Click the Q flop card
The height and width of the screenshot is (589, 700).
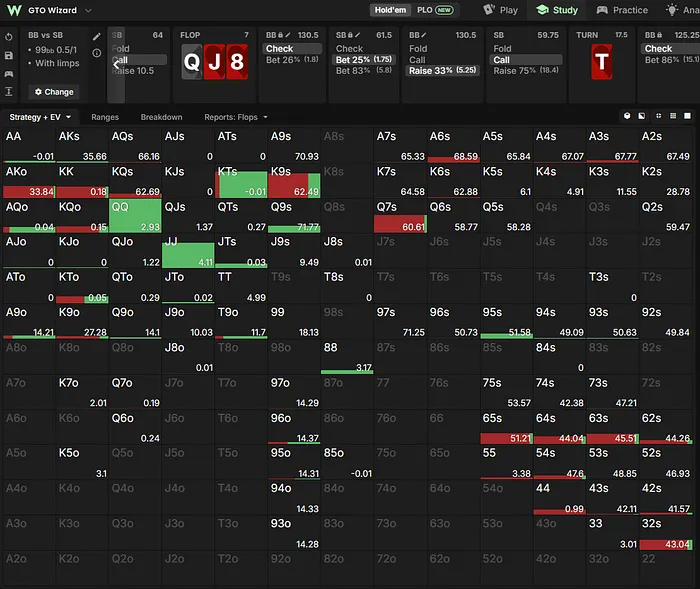click(192, 62)
